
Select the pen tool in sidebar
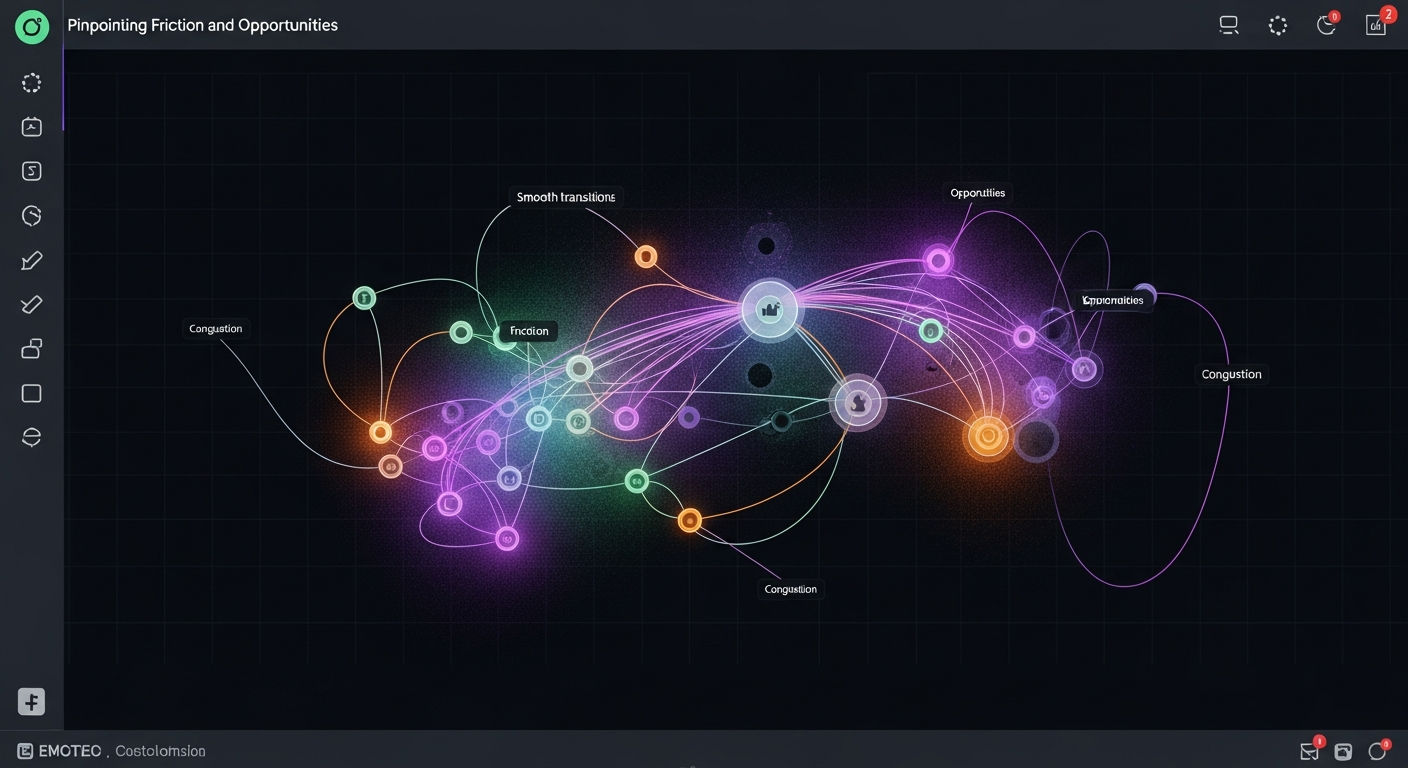(31, 261)
